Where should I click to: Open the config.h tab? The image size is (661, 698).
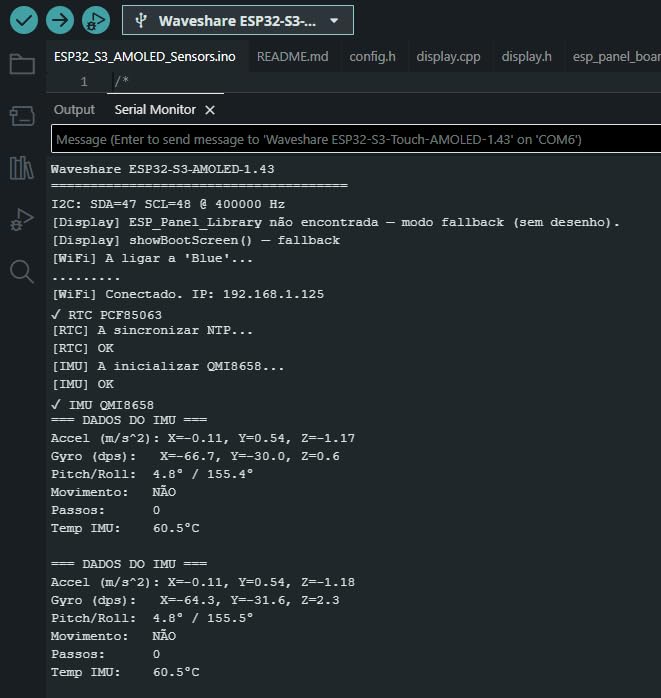(372, 57)
